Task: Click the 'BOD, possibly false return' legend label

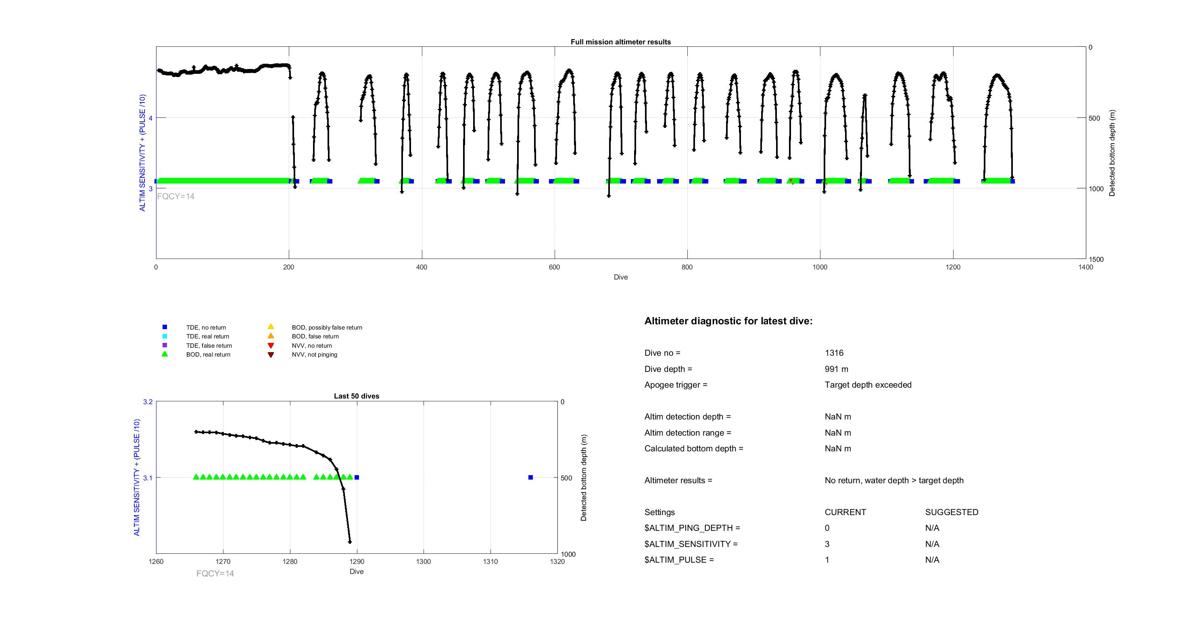Action: click(x=327, y=327)
